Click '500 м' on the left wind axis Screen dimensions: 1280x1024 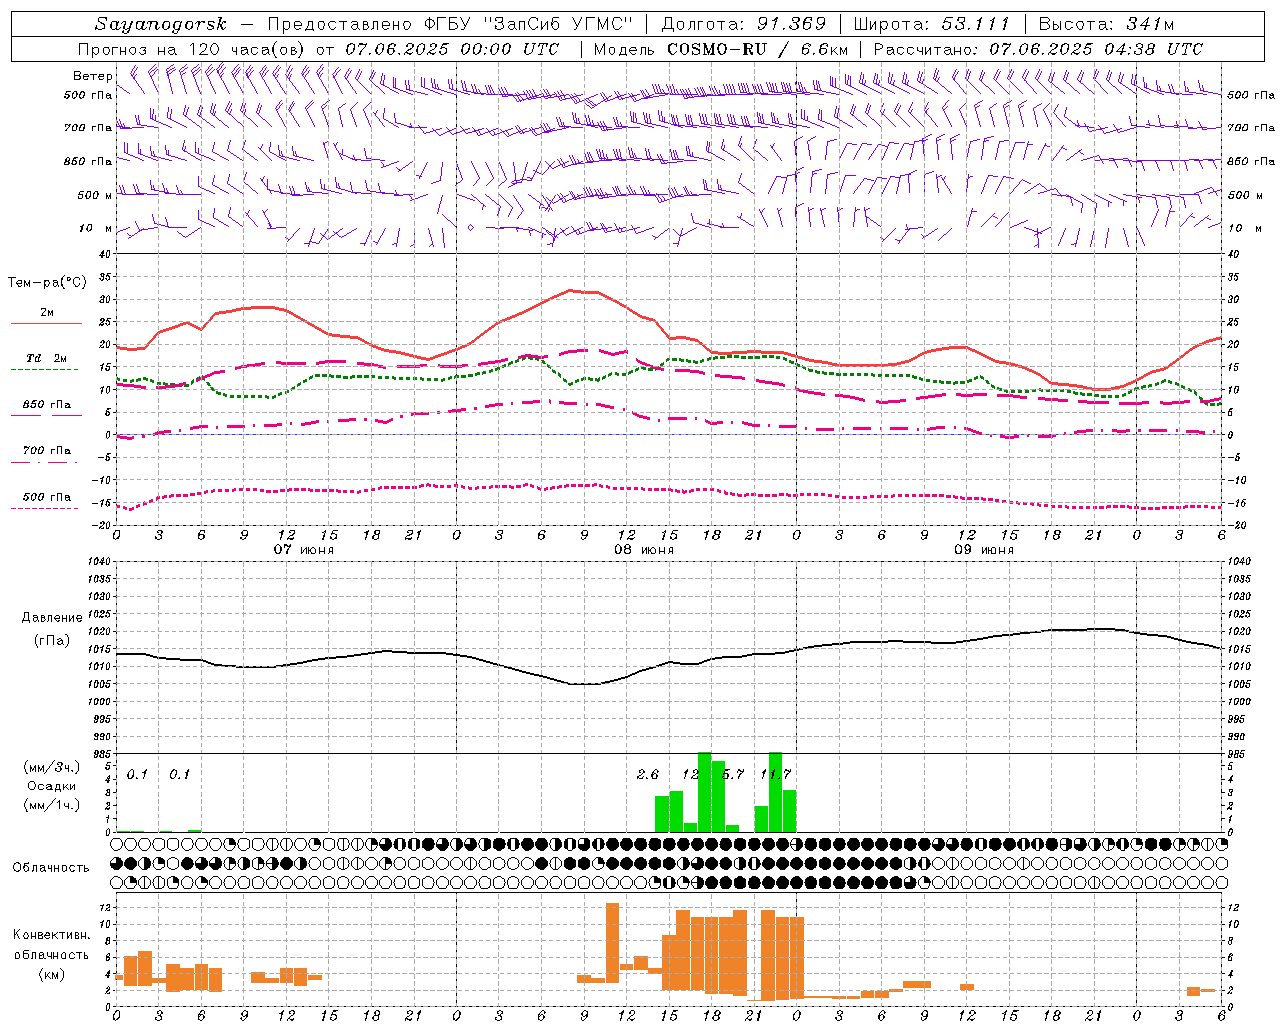tap(95, 195)
